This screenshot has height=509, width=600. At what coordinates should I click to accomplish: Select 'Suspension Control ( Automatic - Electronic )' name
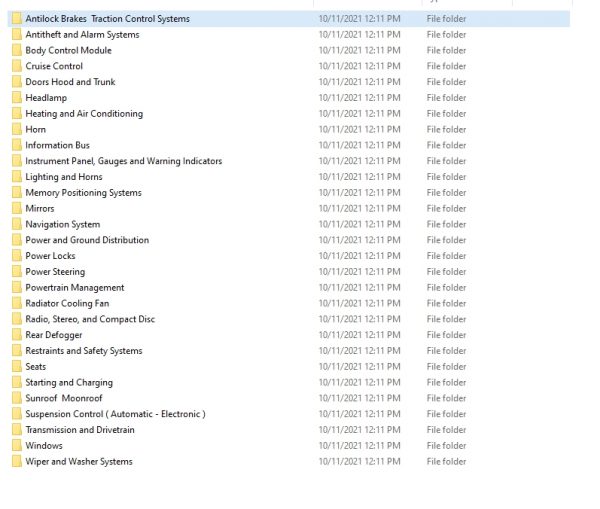tap(116, 414)
